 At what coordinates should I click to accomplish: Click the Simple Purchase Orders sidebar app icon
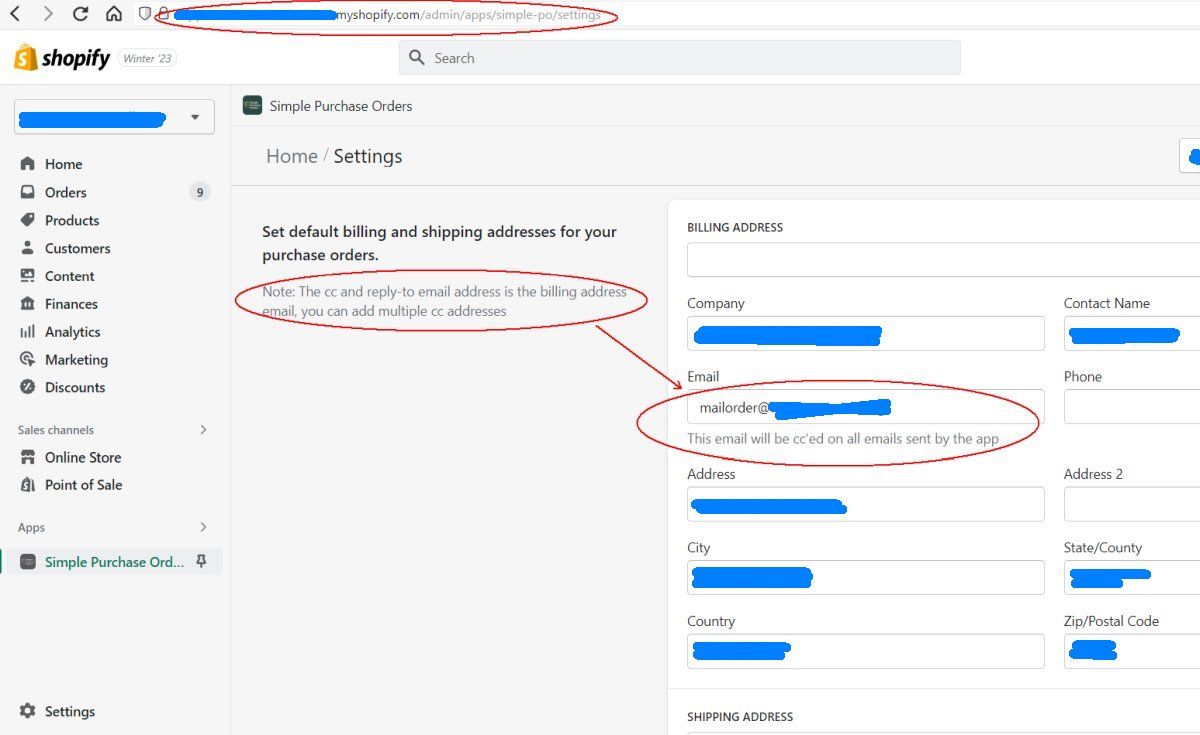[x=28, y=562]
